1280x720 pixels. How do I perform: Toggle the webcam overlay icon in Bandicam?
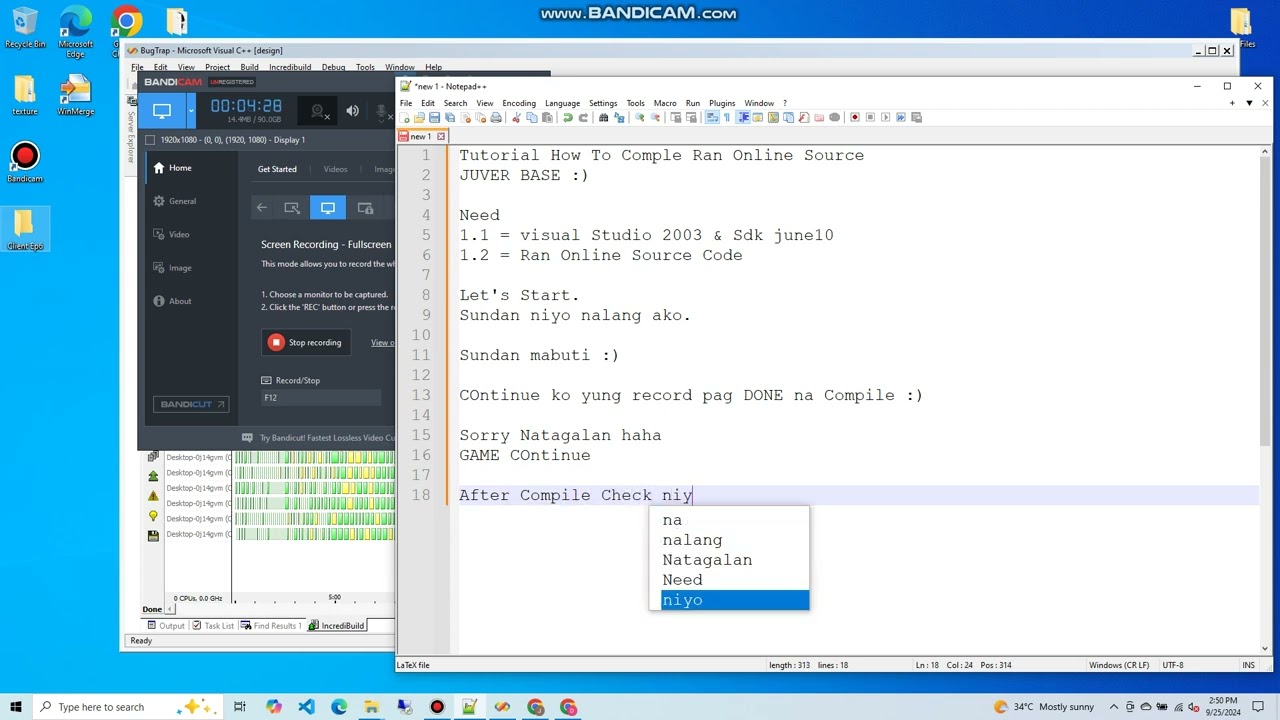pyautogui.click(x=318, y=111)
